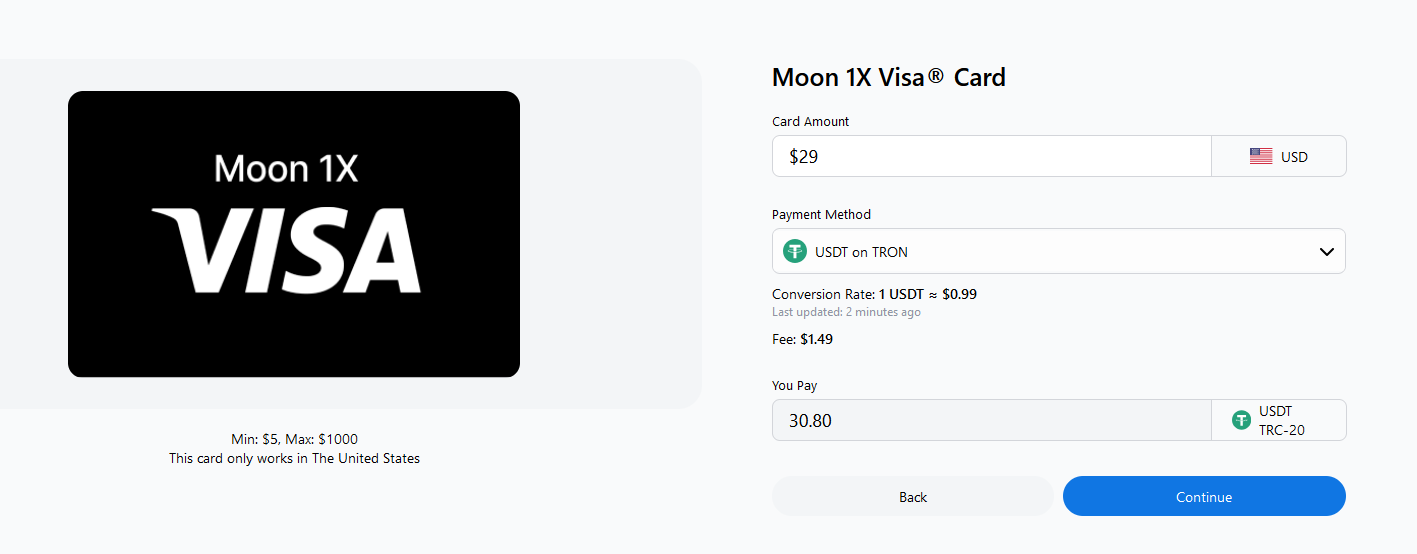The width and height of the screenshot is (1417, 554).
Task: Click the Min $5, Max $1000 note
Action: point(294,439)
